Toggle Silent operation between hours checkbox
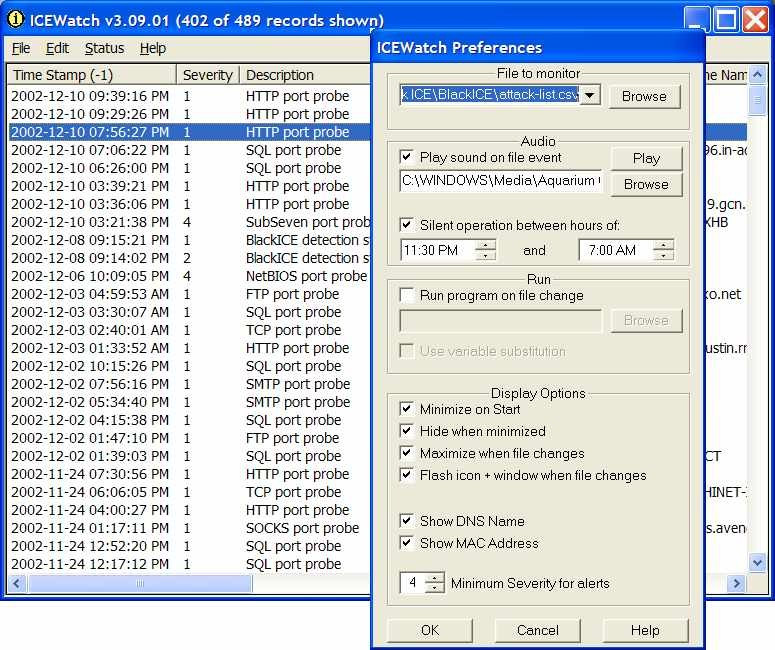The width and height of the screenshot is (775, 650). coord(406,225)
